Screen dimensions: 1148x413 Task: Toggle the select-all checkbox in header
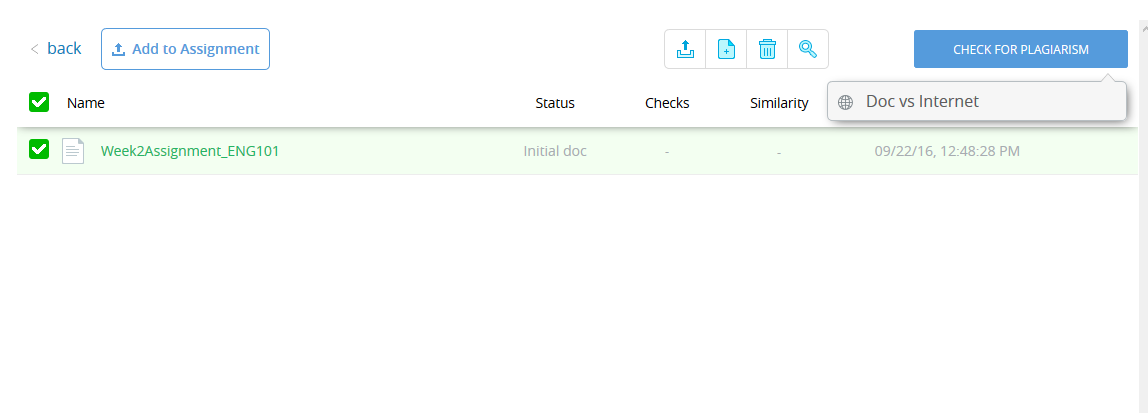[39, 102]
